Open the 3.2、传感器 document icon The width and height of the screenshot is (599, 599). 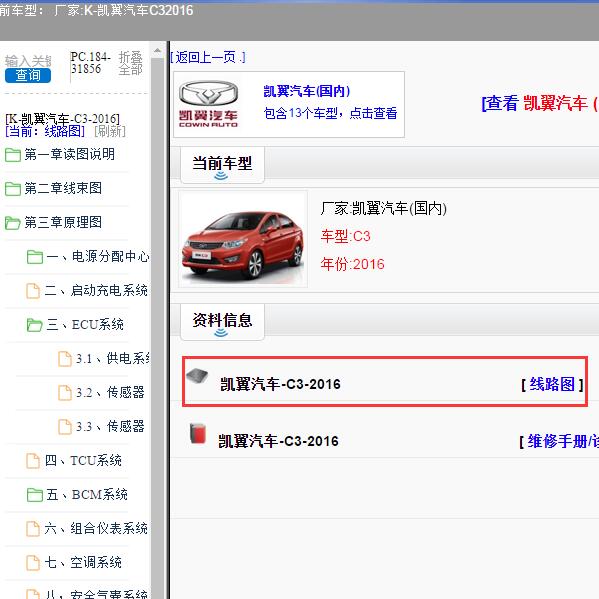tap(65, 393)
